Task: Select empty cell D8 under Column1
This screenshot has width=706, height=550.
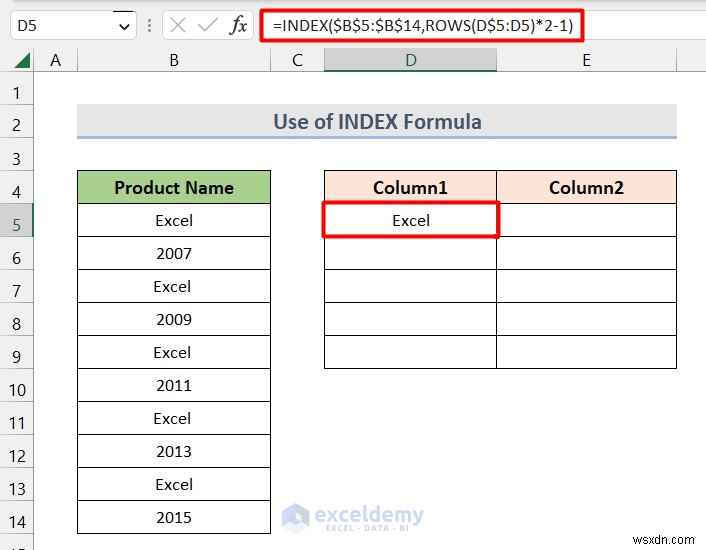Action: [410, 319]
